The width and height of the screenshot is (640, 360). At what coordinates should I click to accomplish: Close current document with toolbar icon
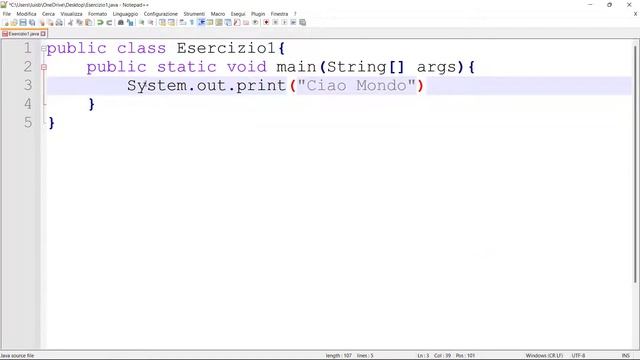[x=42, y=22]
